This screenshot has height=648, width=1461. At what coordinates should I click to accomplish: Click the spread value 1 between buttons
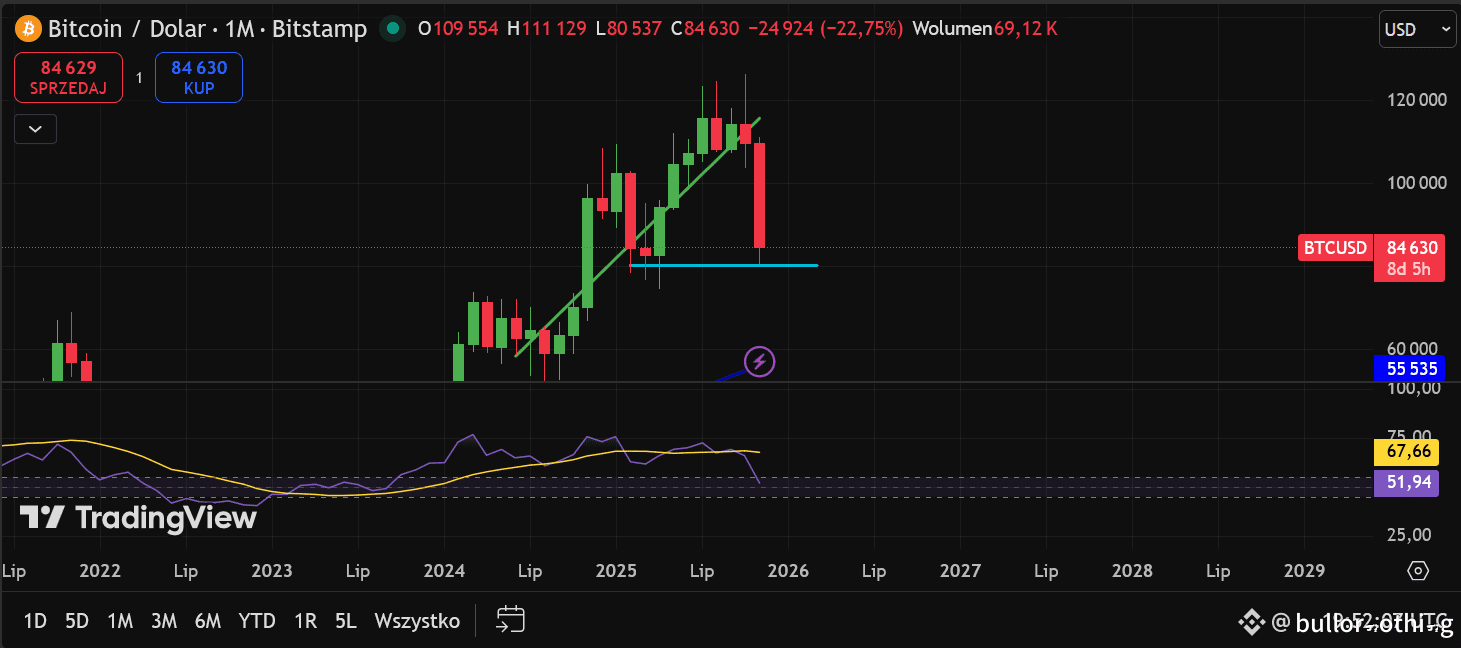point(139,78)
